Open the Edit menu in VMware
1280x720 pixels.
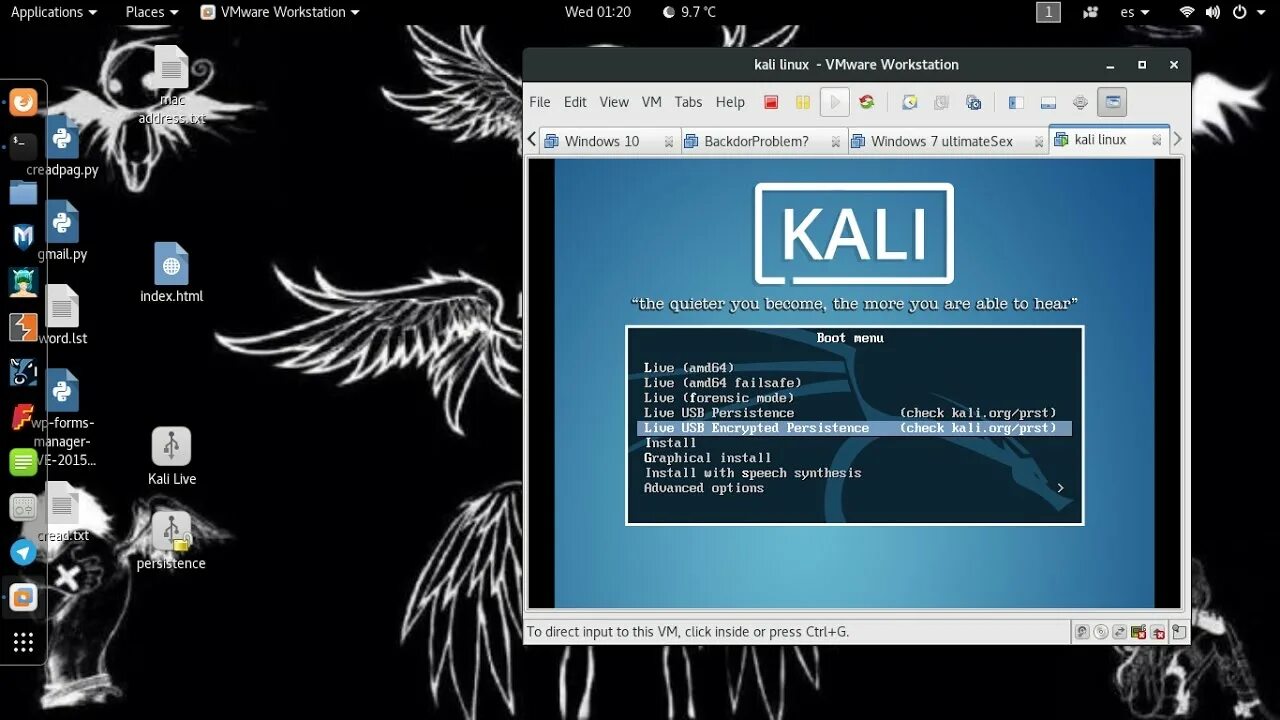(x=575, y=102)
